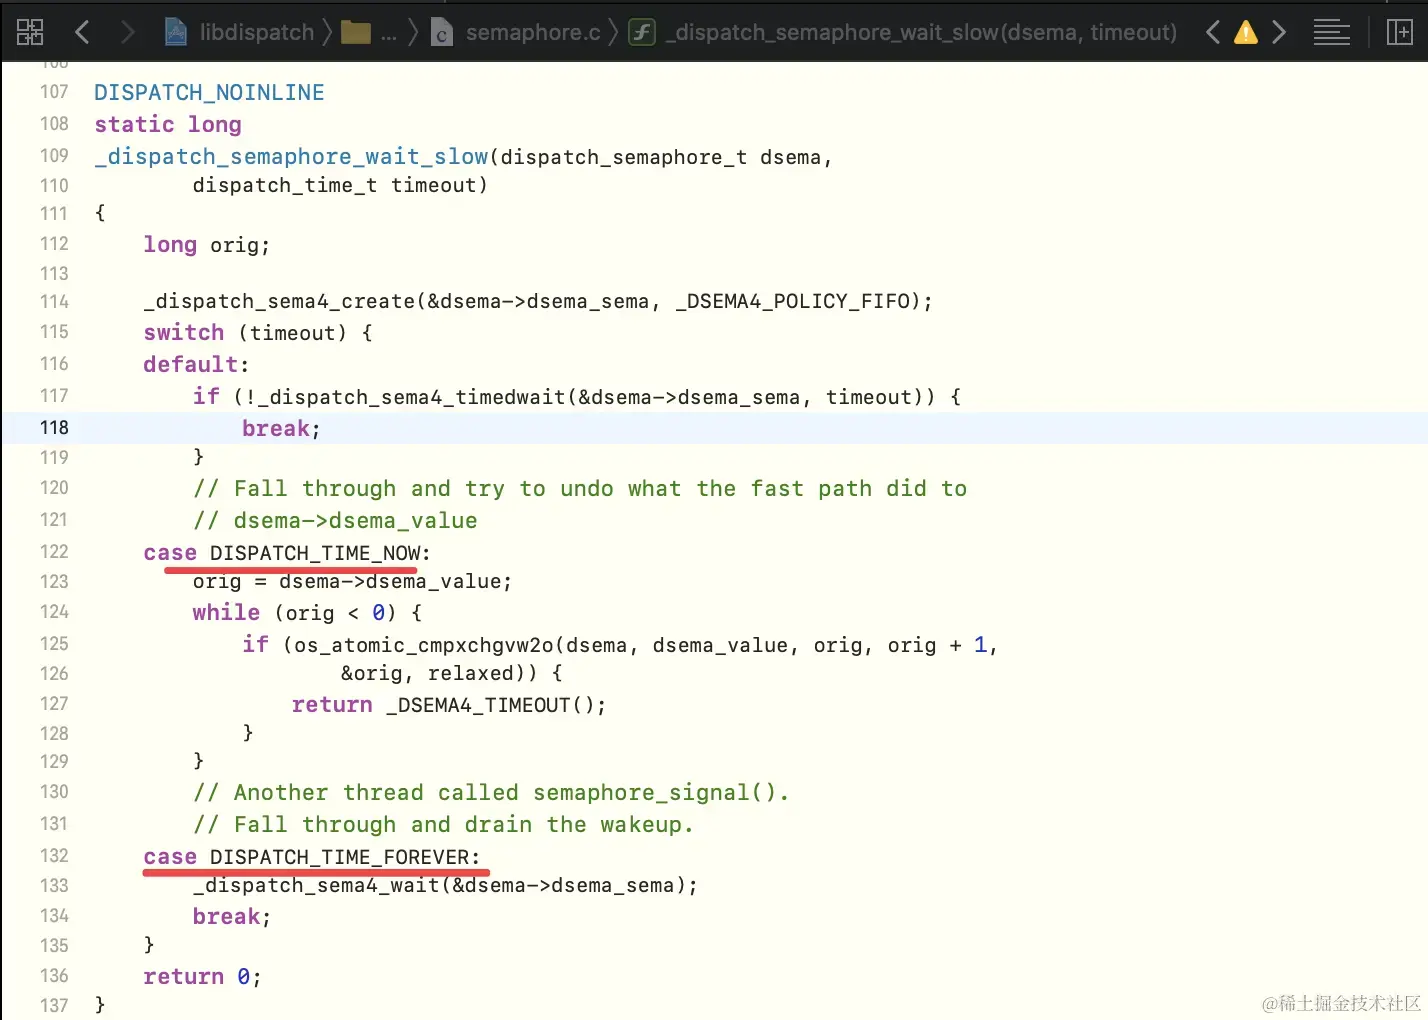Click 'static long' on line 108
Viewport: 1428px width, 1020px height.
point(168,125)
